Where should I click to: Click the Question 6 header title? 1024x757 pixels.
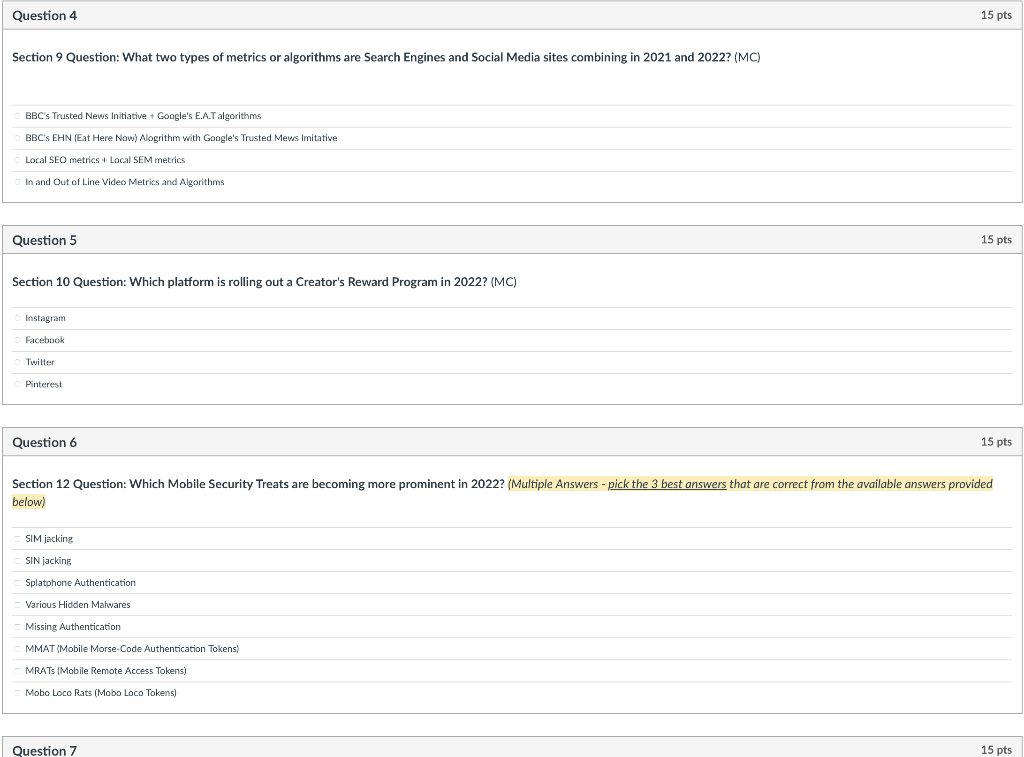point(44,443)
